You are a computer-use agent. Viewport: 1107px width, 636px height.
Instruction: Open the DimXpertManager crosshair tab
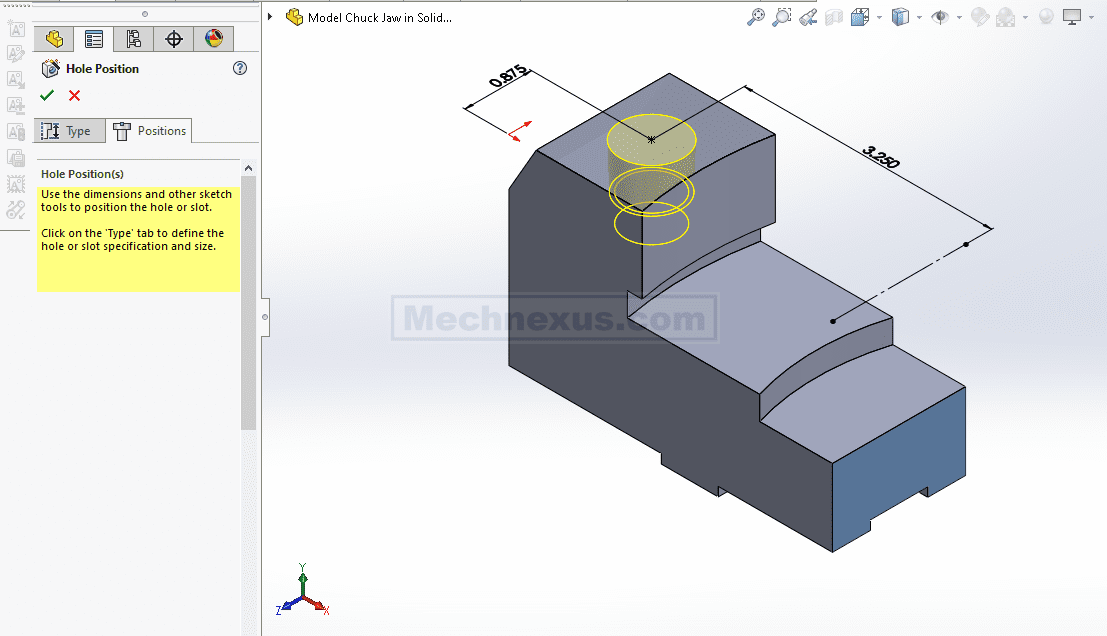pyautogui.click(x=174, y=39)
